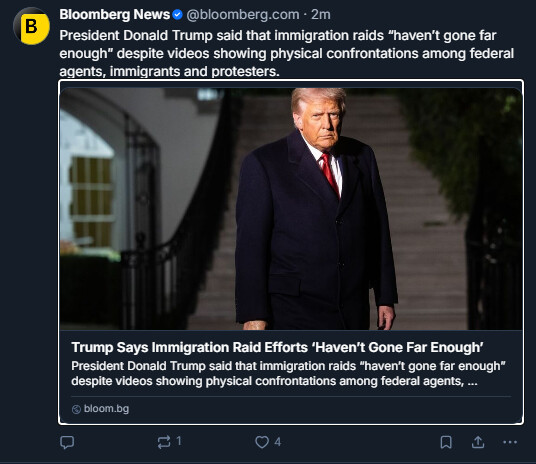This screenshot has width=536, height=464.
Task: Bookmark this Bloomberg post
Action: (446, 442)
